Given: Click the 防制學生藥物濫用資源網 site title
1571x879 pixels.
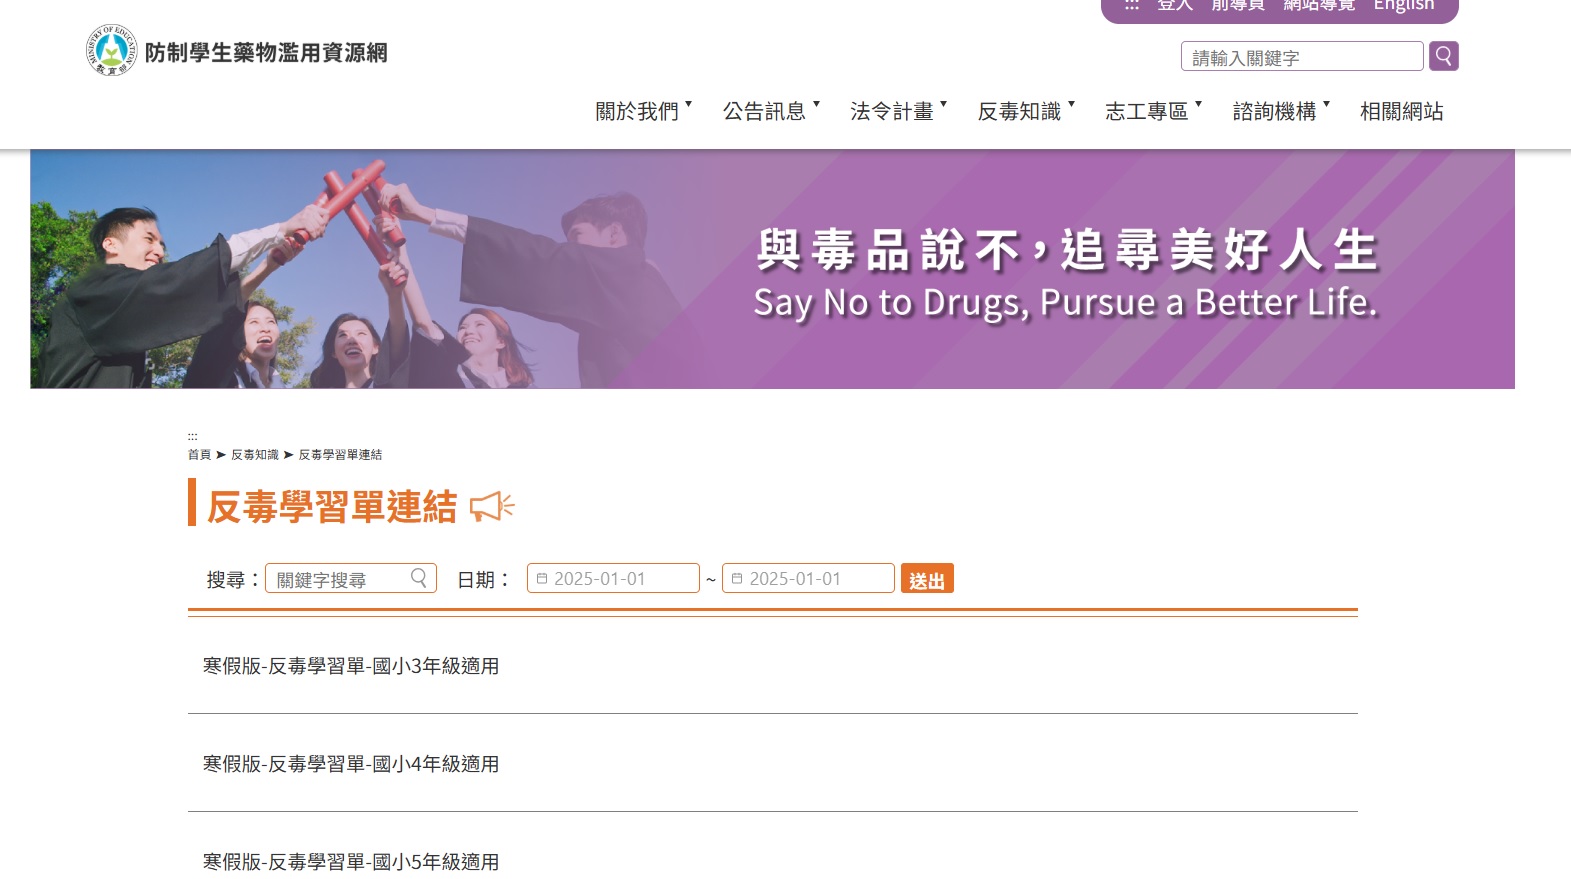Looking at the screenshot, I should pyautogui.click(x=266, y=53).
